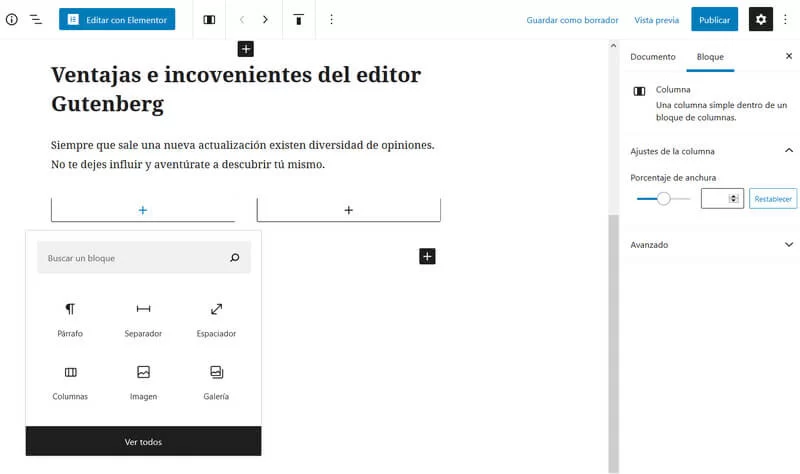Viewport: 800px width, 474px height.
Task: Click the Restablecer button
Action: point(773,198)
